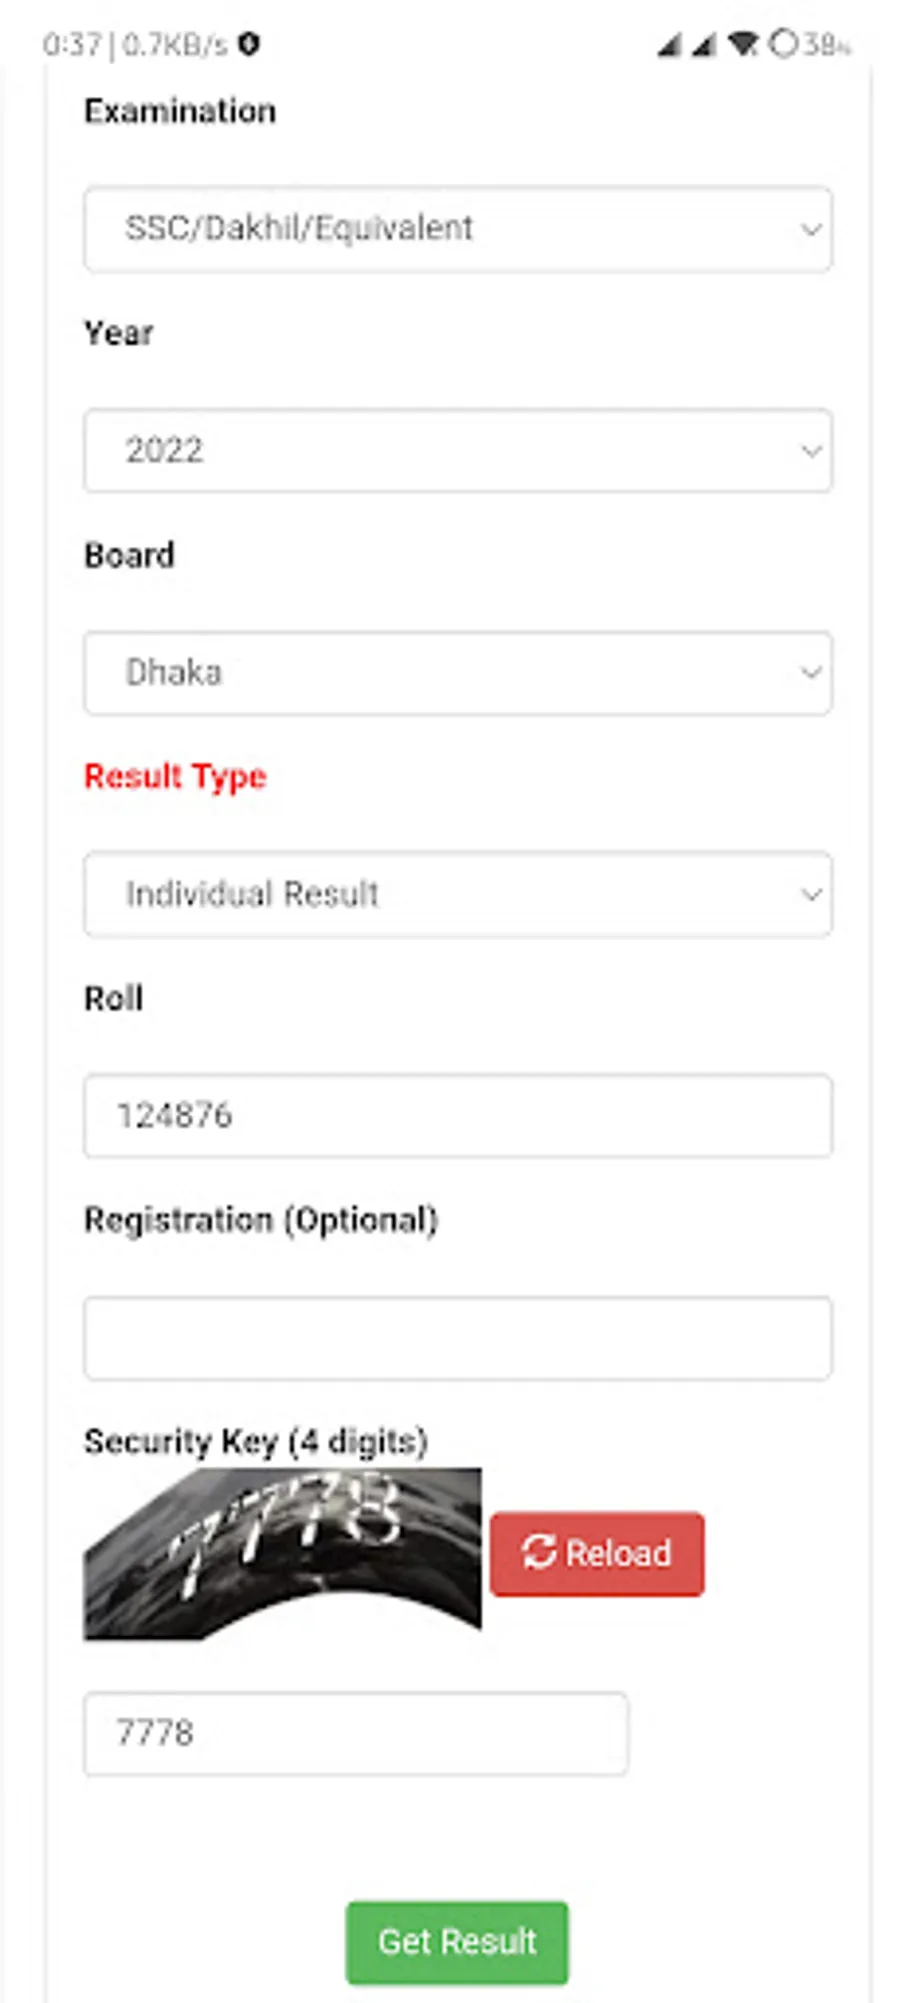Click the Registration (Optional) label
900x2003 pixels.
tap(260, 1220)
